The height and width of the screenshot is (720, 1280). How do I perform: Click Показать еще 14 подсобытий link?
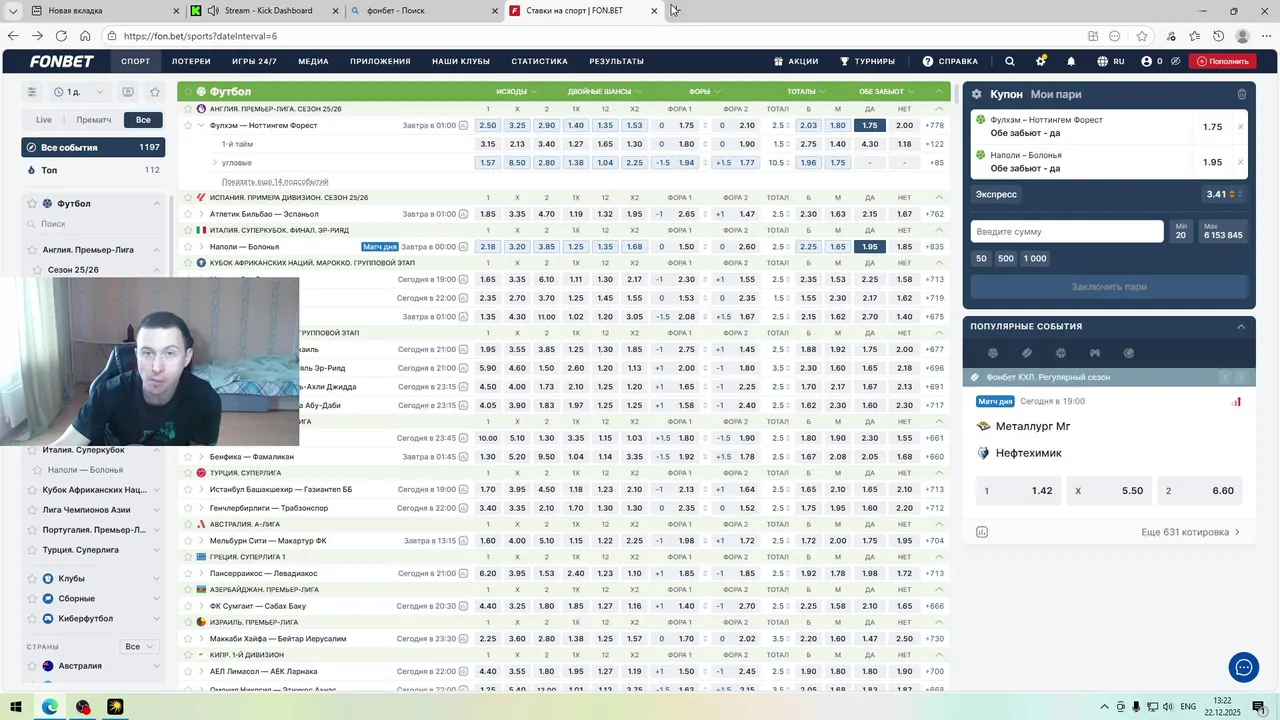point(275,182)
